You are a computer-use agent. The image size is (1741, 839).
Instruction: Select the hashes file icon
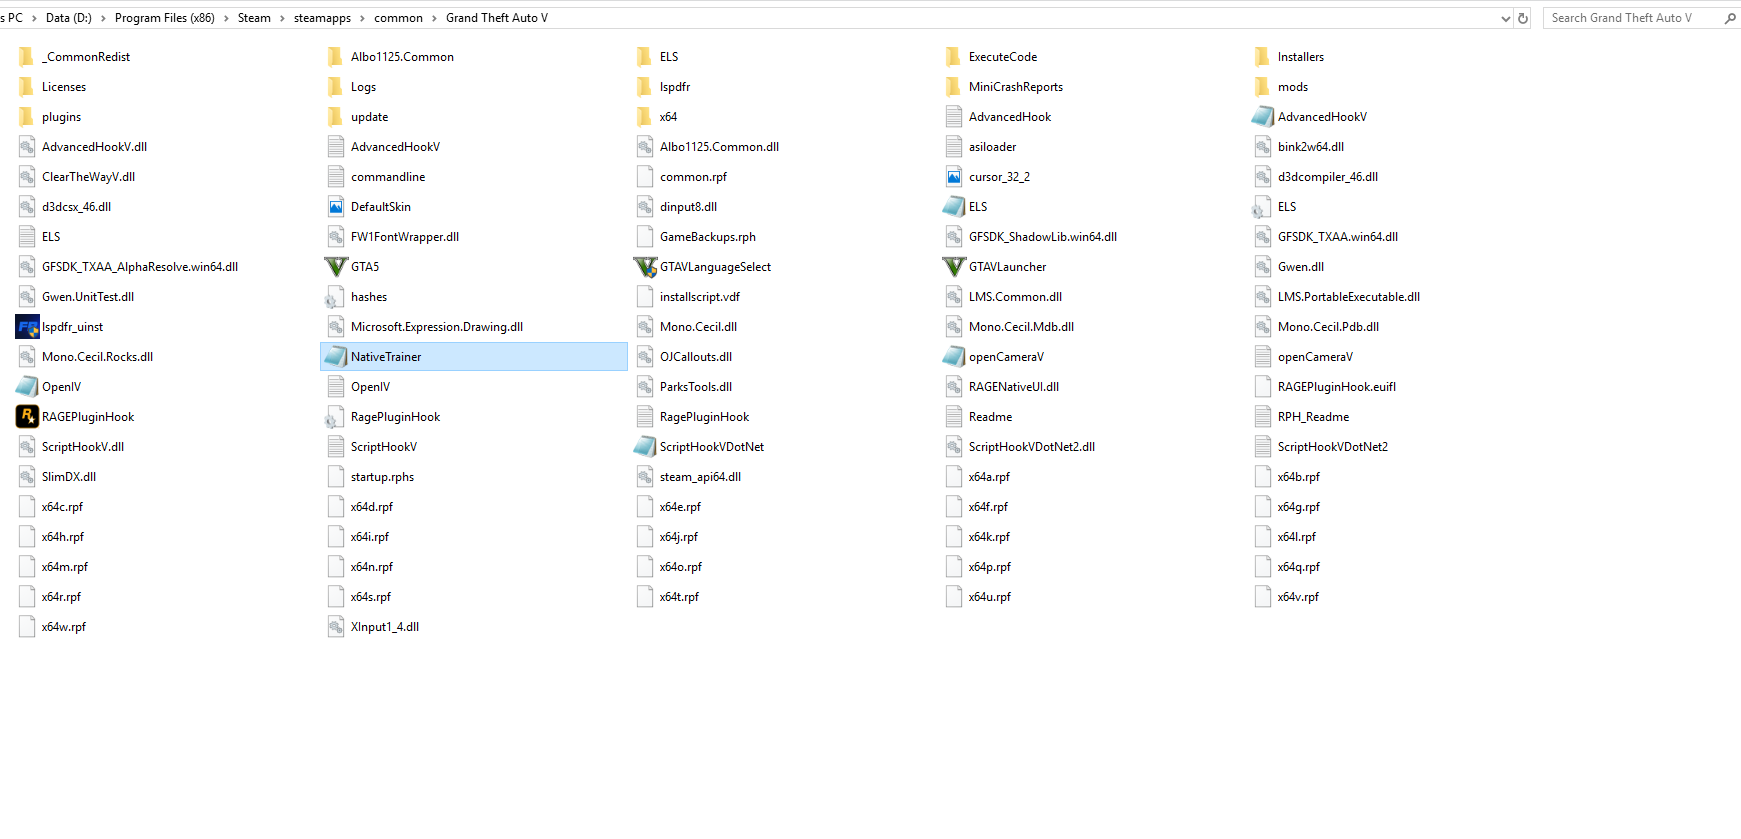pyautogui.click(x=336, y=297)
